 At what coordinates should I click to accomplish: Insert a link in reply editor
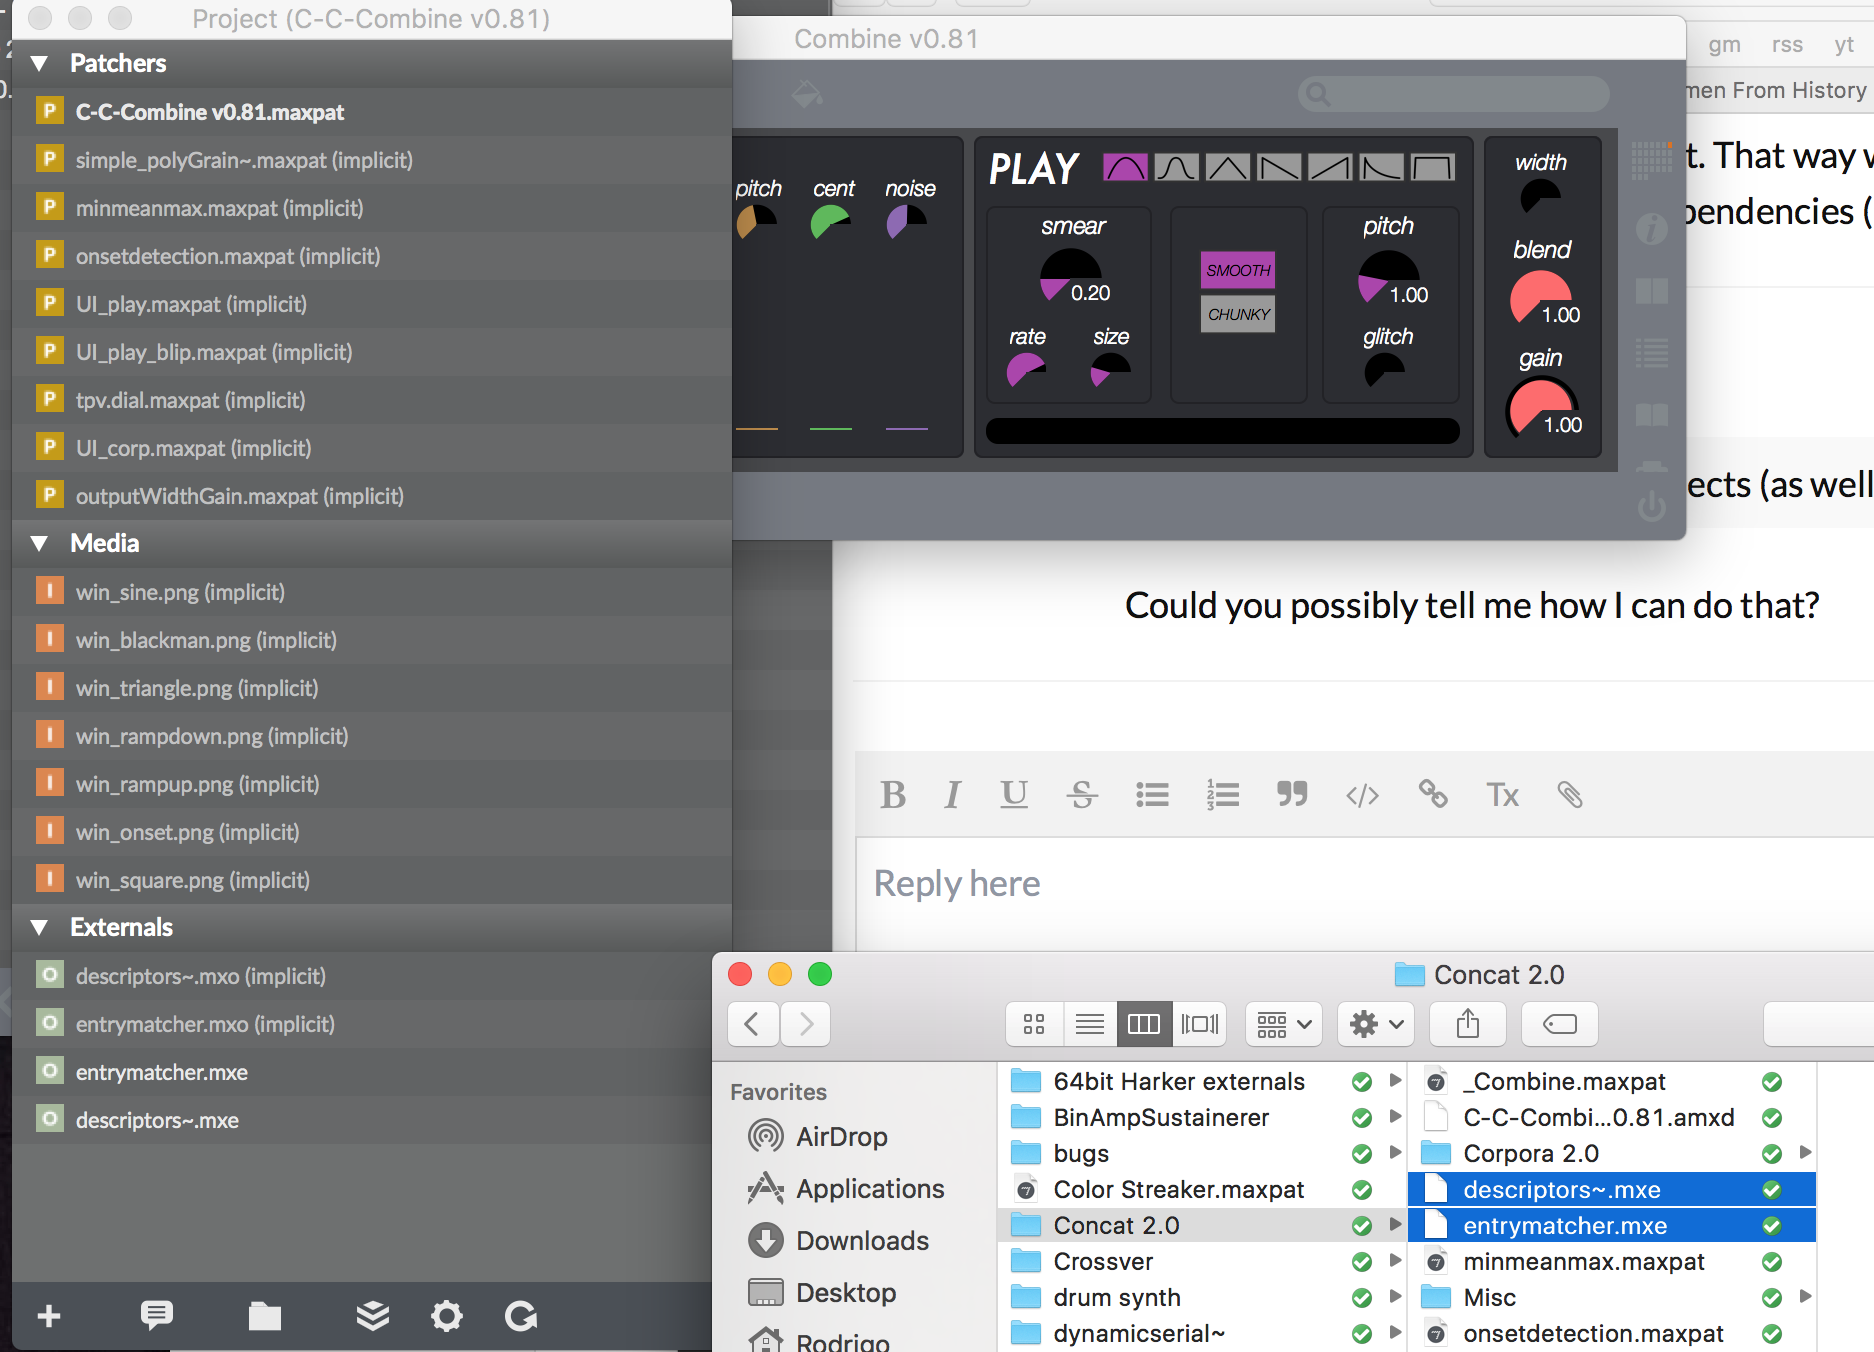[1433, 795]
